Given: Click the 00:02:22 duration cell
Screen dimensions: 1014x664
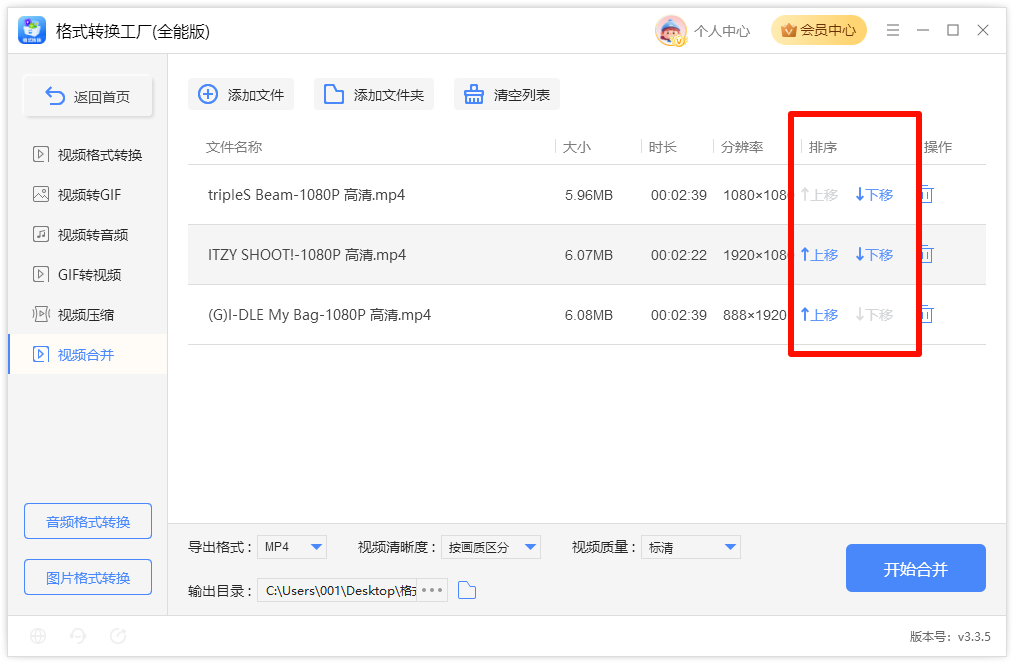Looking at the screenshot, I should (678, 255).
